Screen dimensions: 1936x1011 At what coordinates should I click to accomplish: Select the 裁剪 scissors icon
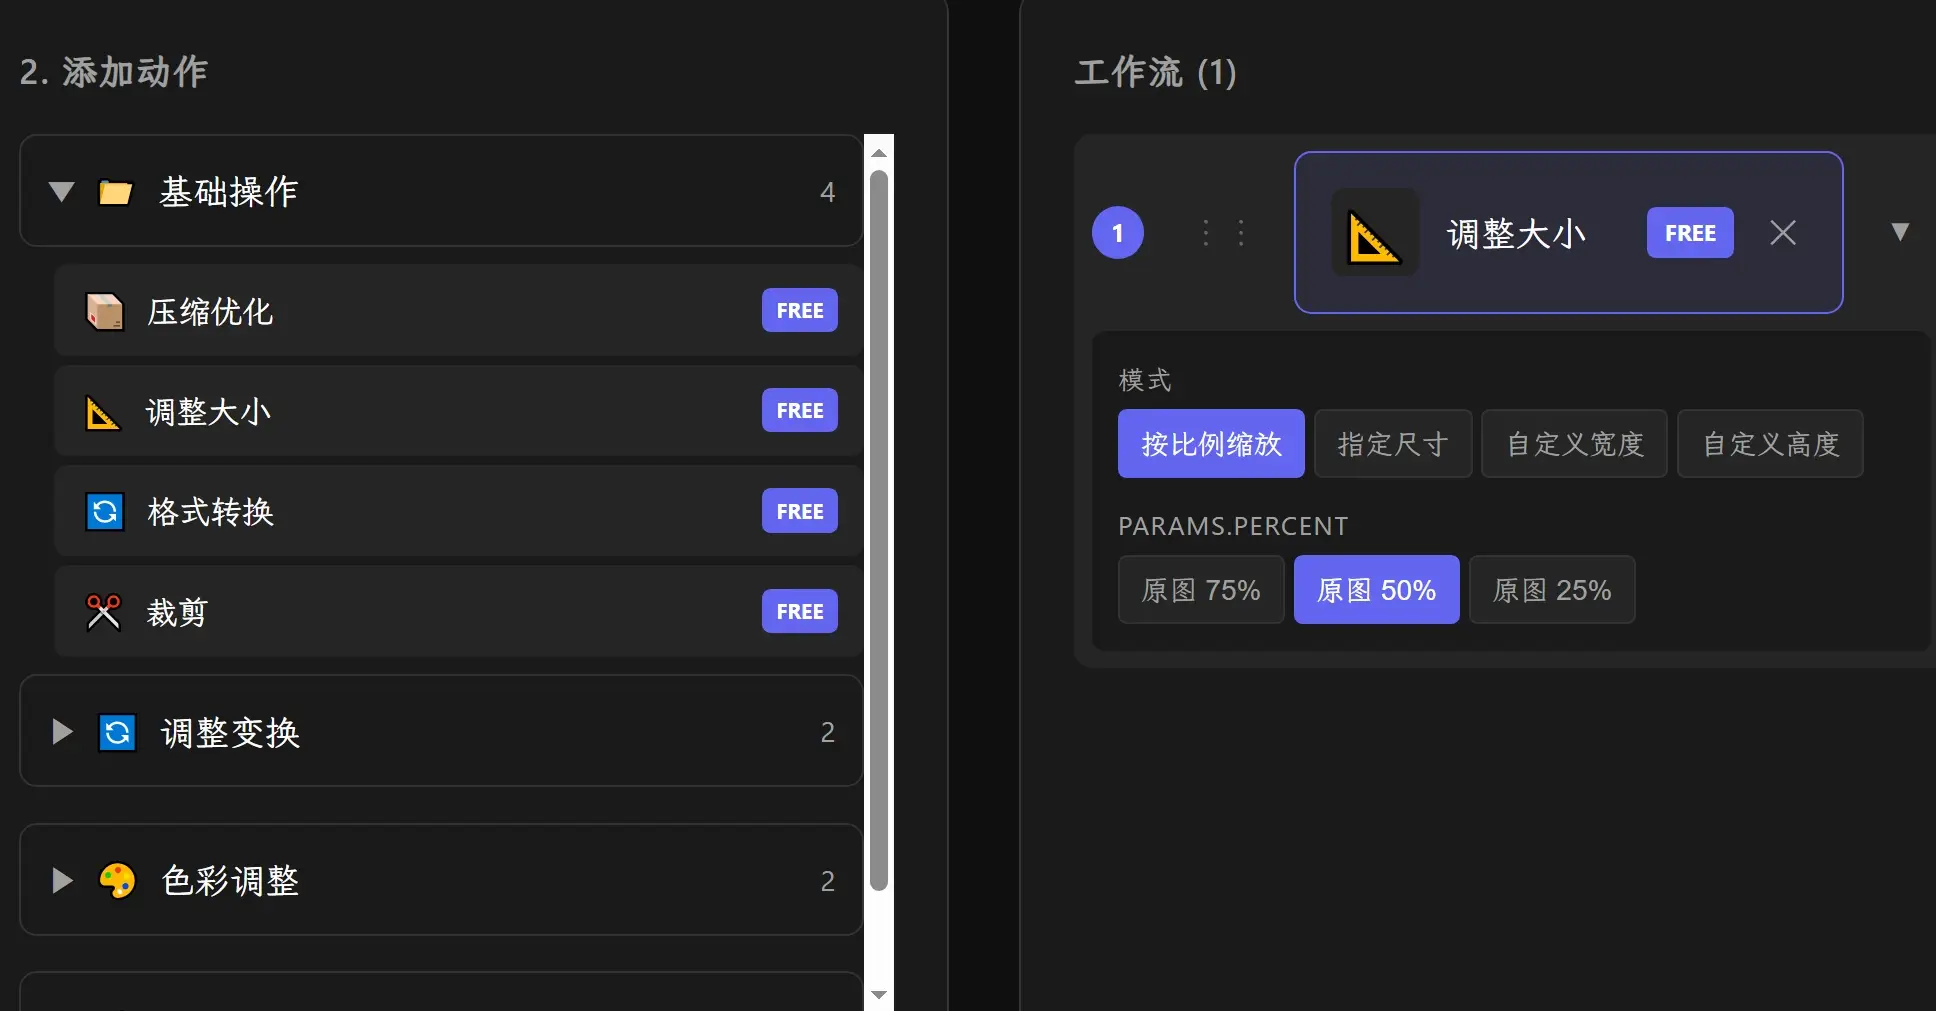pyautogui.click(x=103, y=611)
